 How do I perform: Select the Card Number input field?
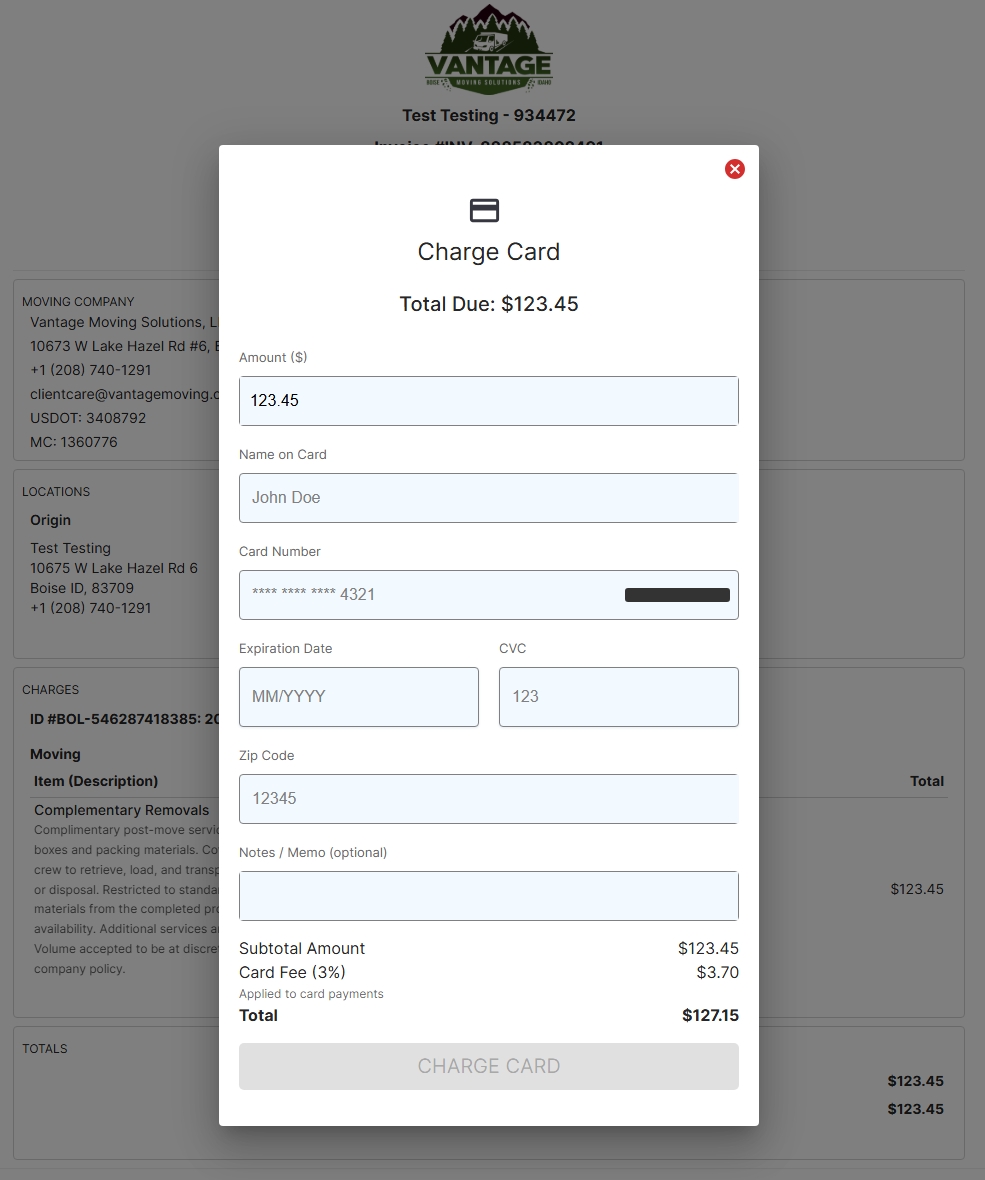(488, 595)
